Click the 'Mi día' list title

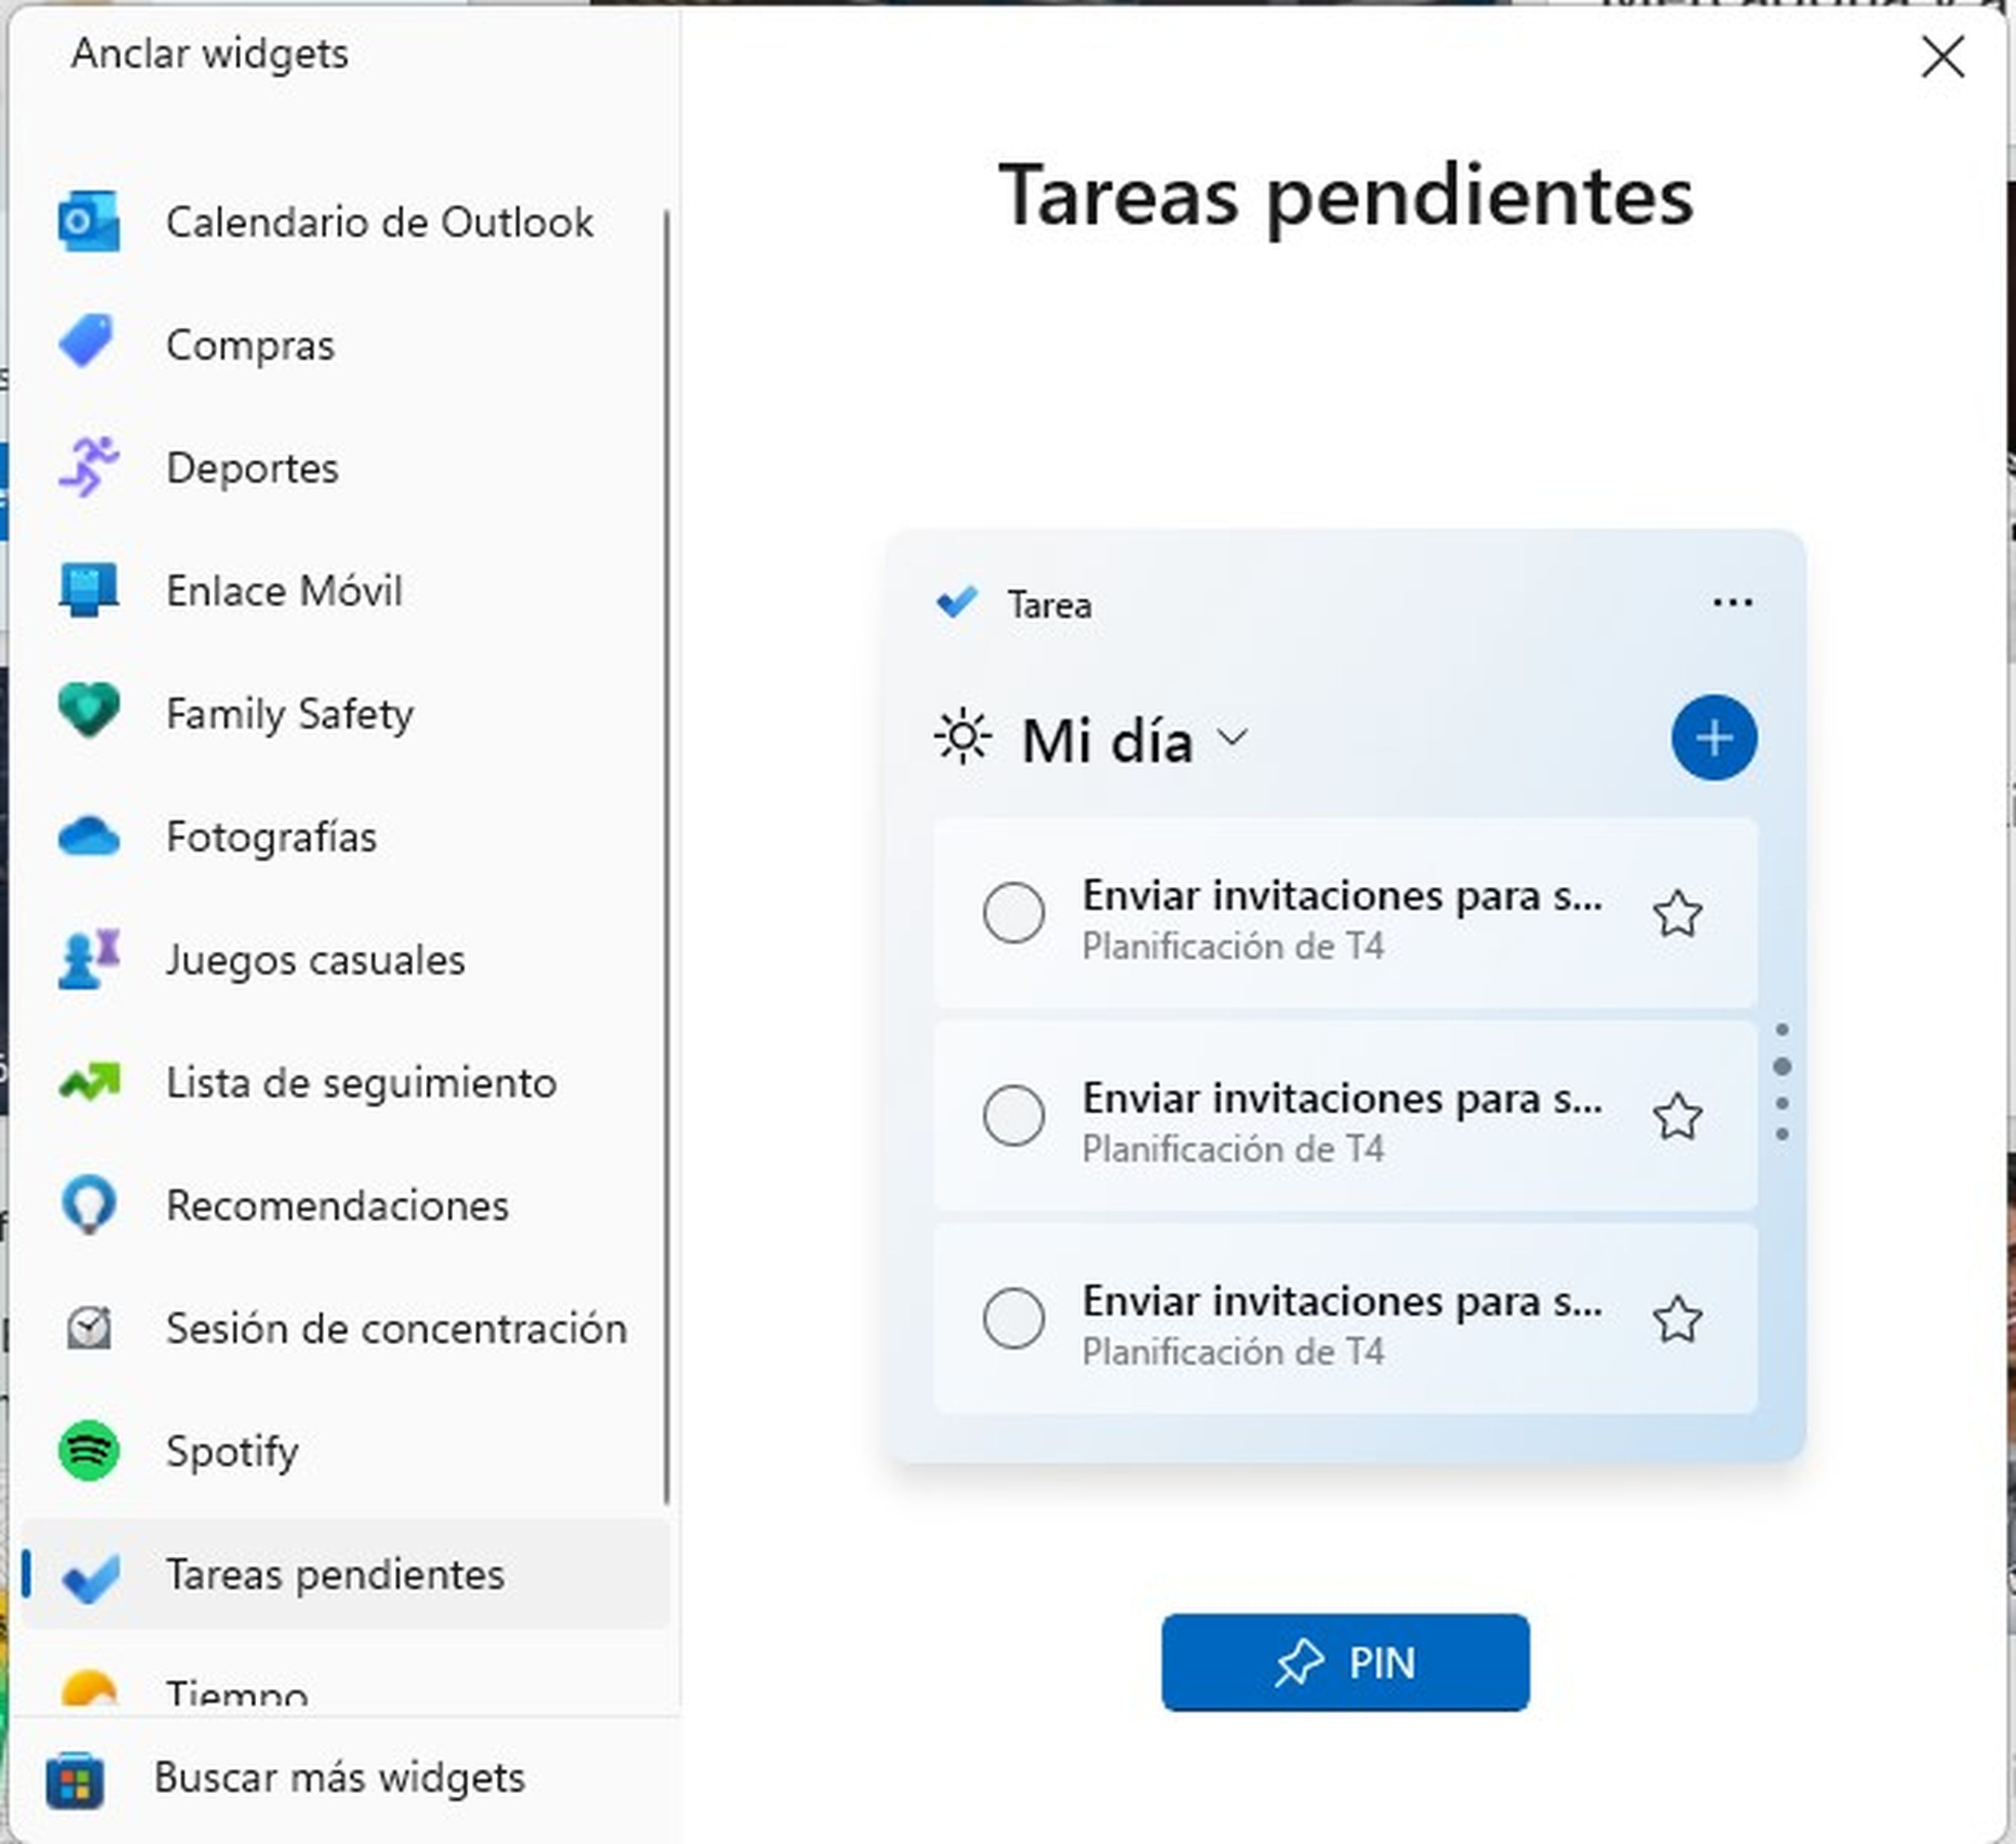point(1107,741)
